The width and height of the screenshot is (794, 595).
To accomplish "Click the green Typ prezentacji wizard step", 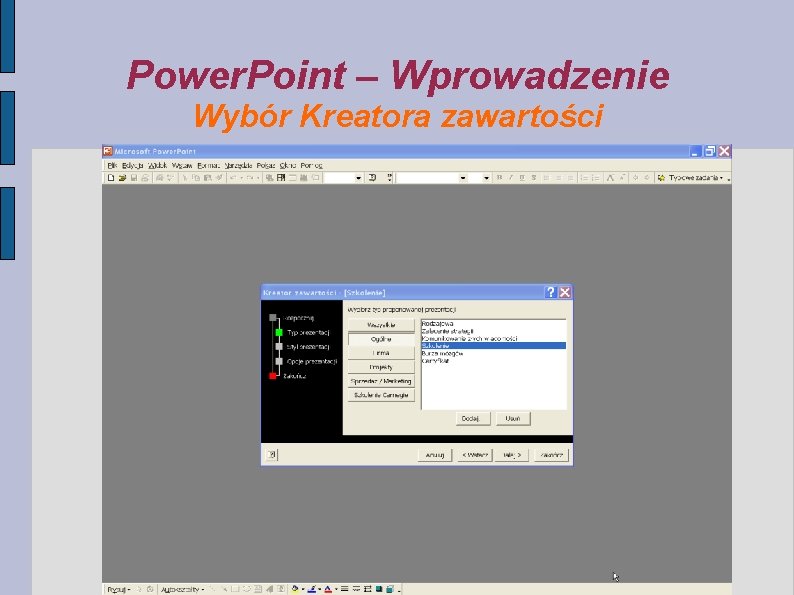I will pyautogui.click(x=279, y=333).
